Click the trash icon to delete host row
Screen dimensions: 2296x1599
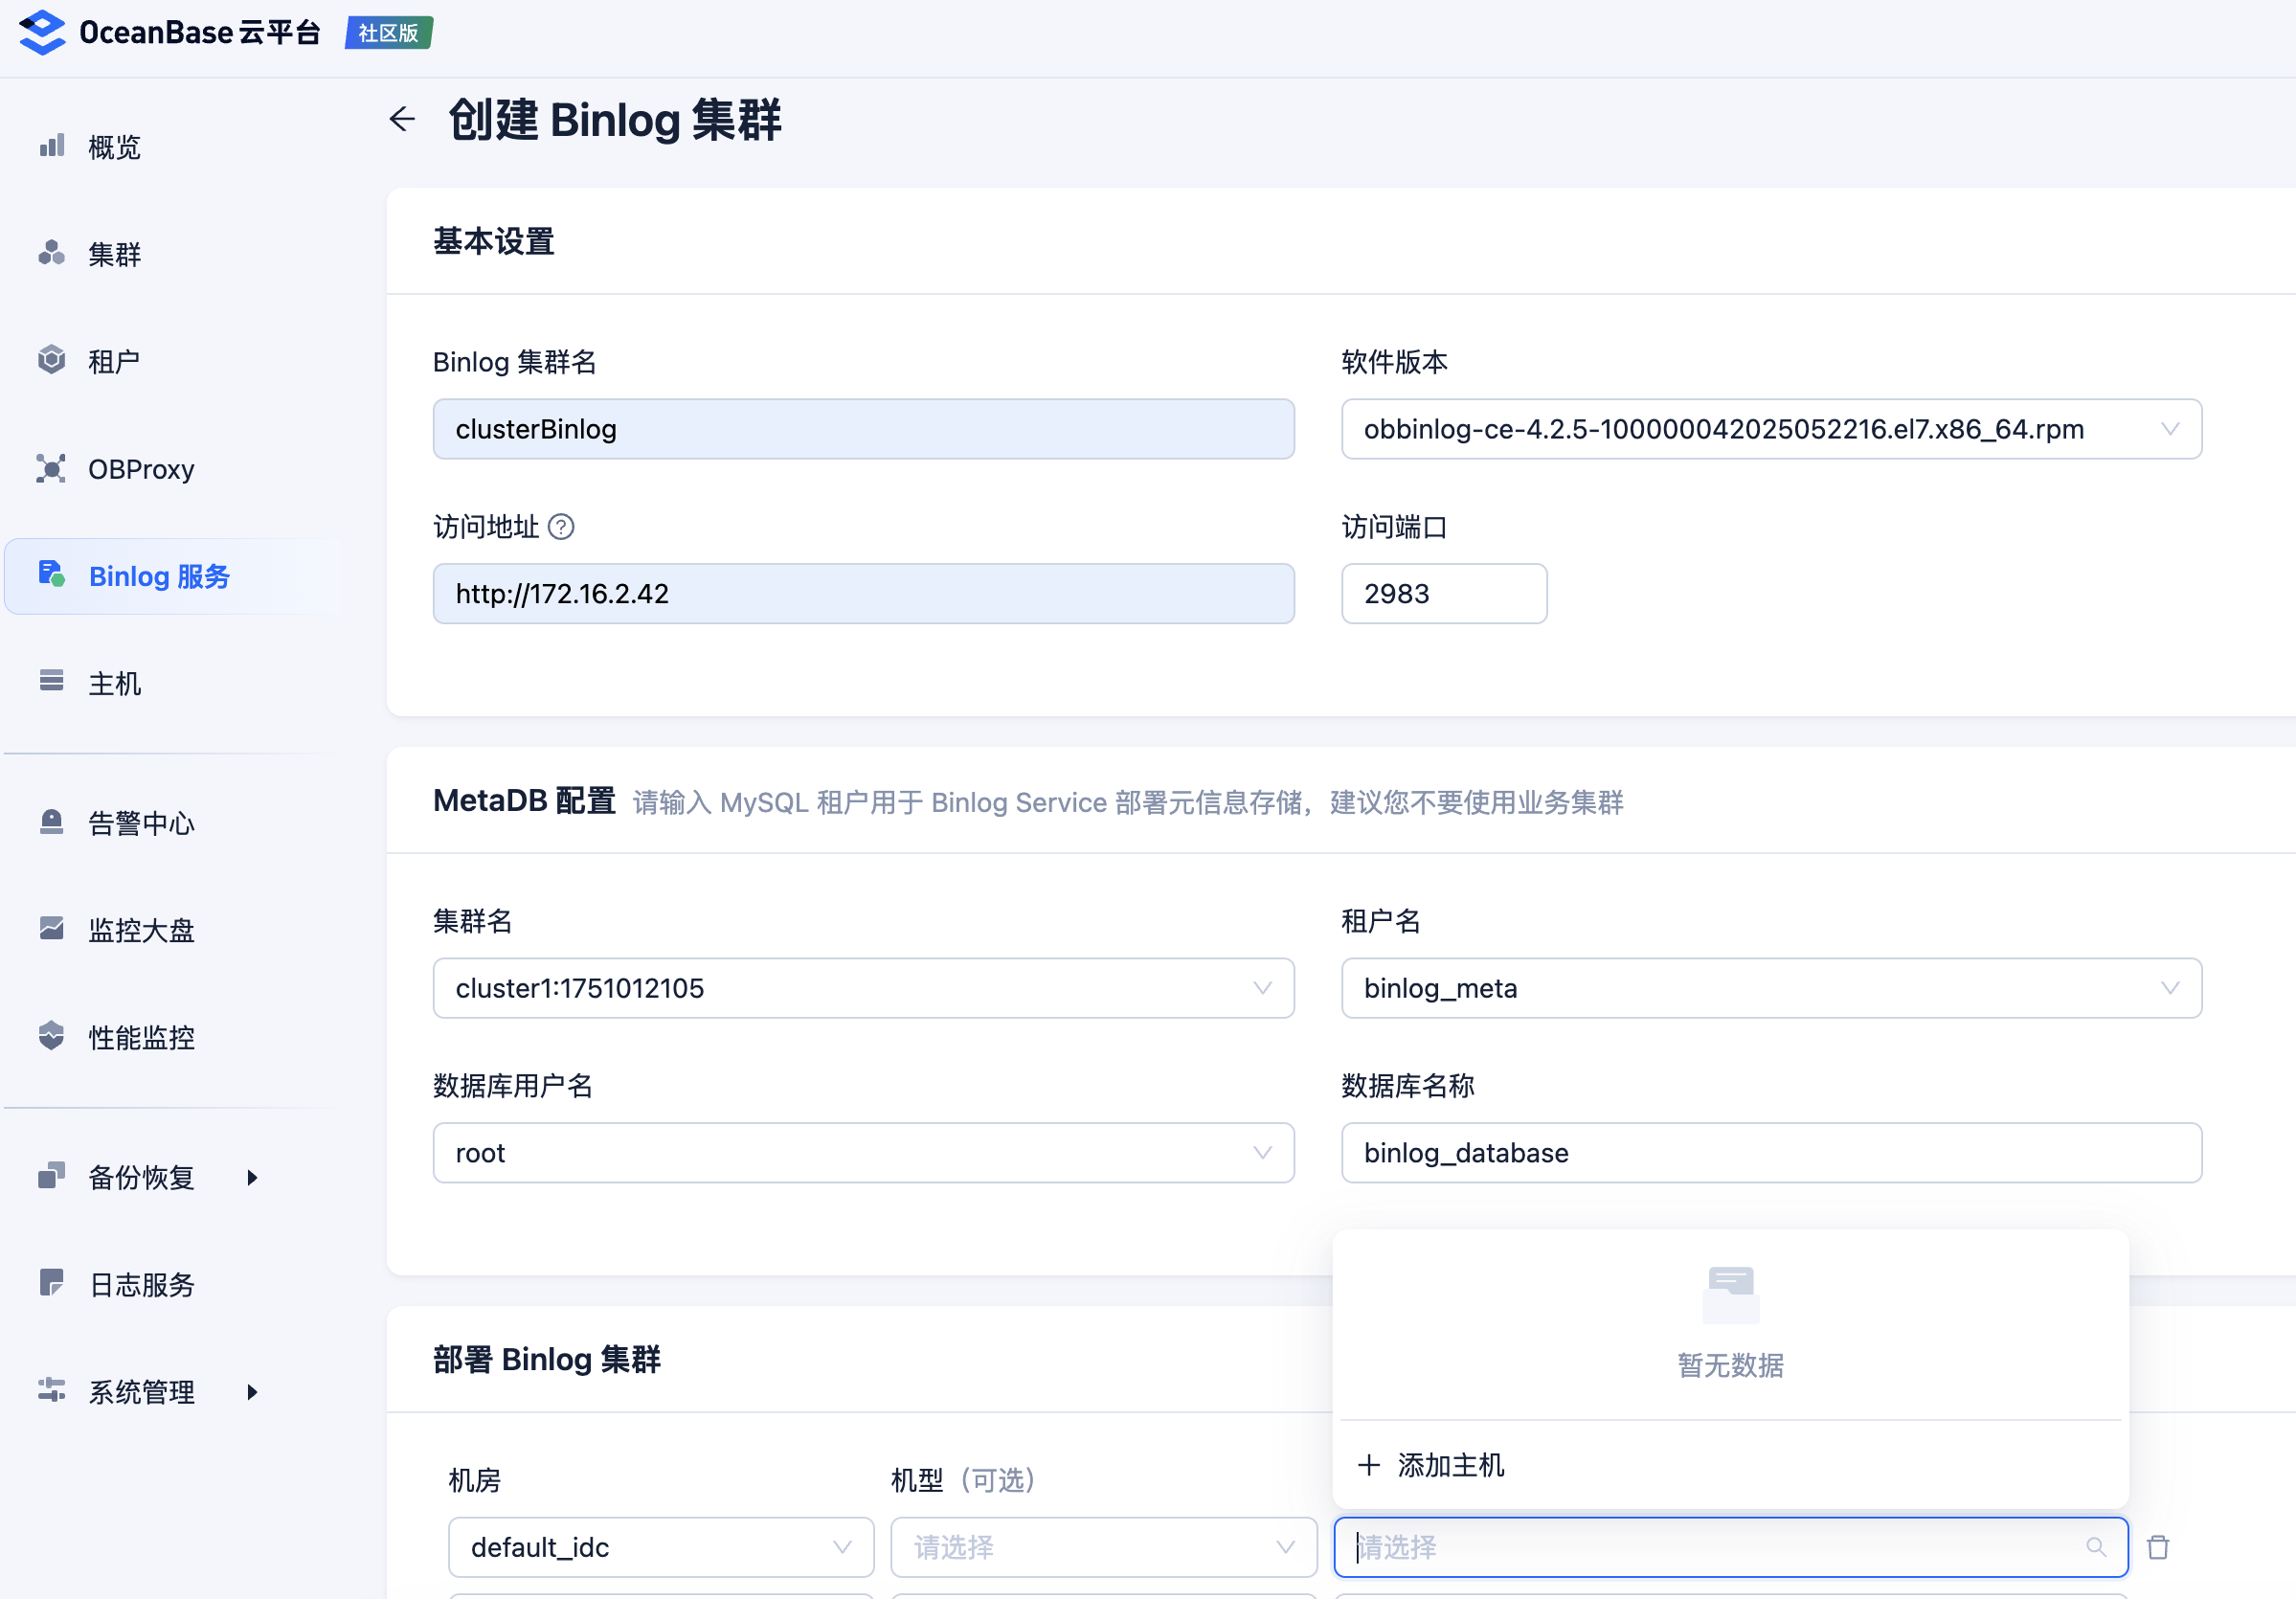(2159, 1548)
